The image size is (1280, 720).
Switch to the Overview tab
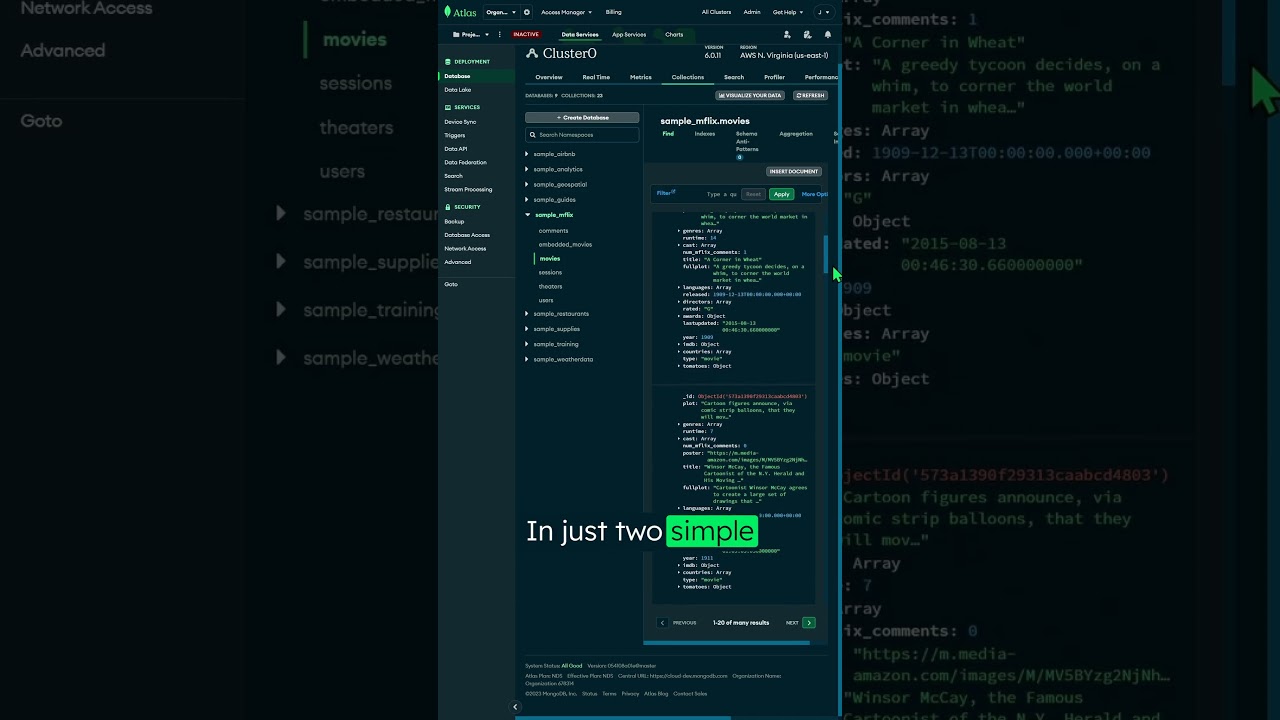pos(549,77)
